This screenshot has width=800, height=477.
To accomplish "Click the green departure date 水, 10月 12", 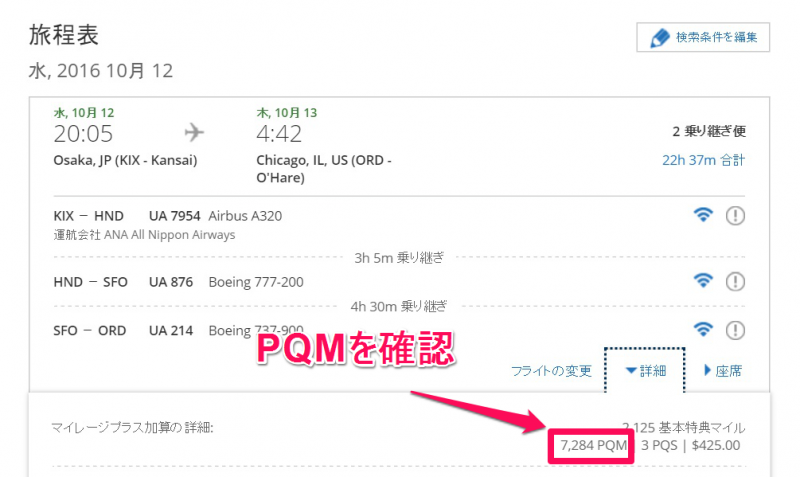I will pos(84,113).
